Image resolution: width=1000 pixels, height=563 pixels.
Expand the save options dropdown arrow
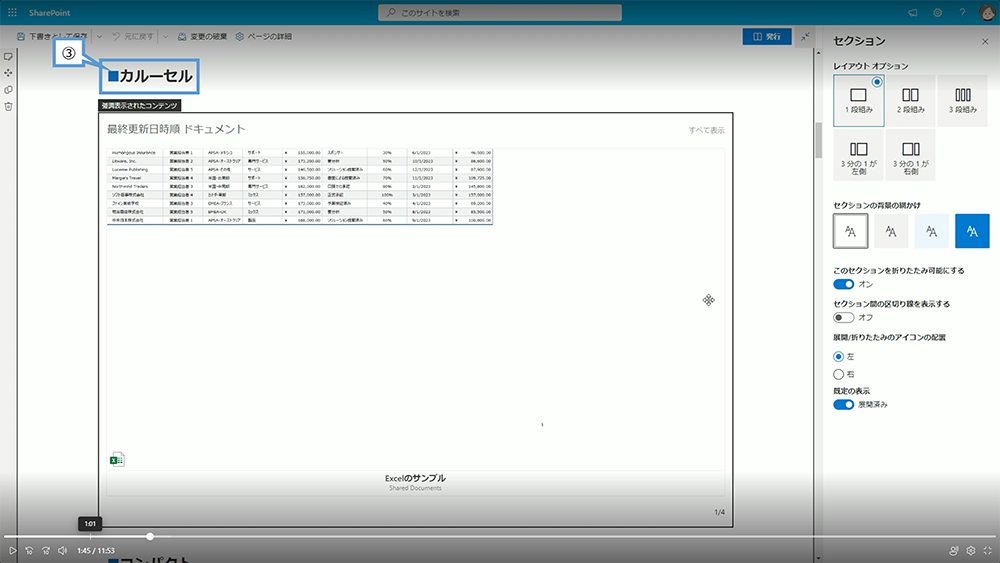[99, 36]
